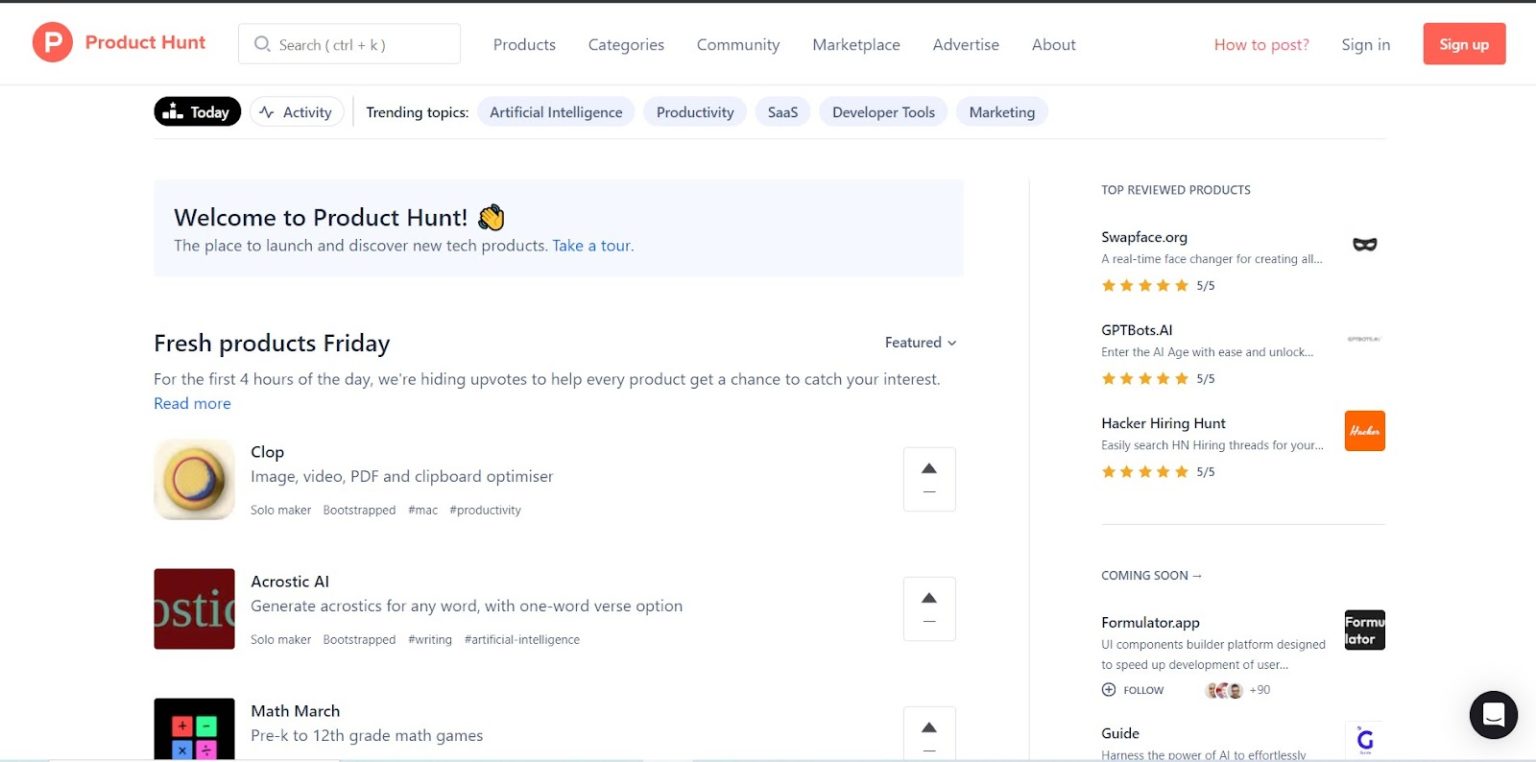Click the Clop product icon
1536x762 pixels.
(194, 480)
